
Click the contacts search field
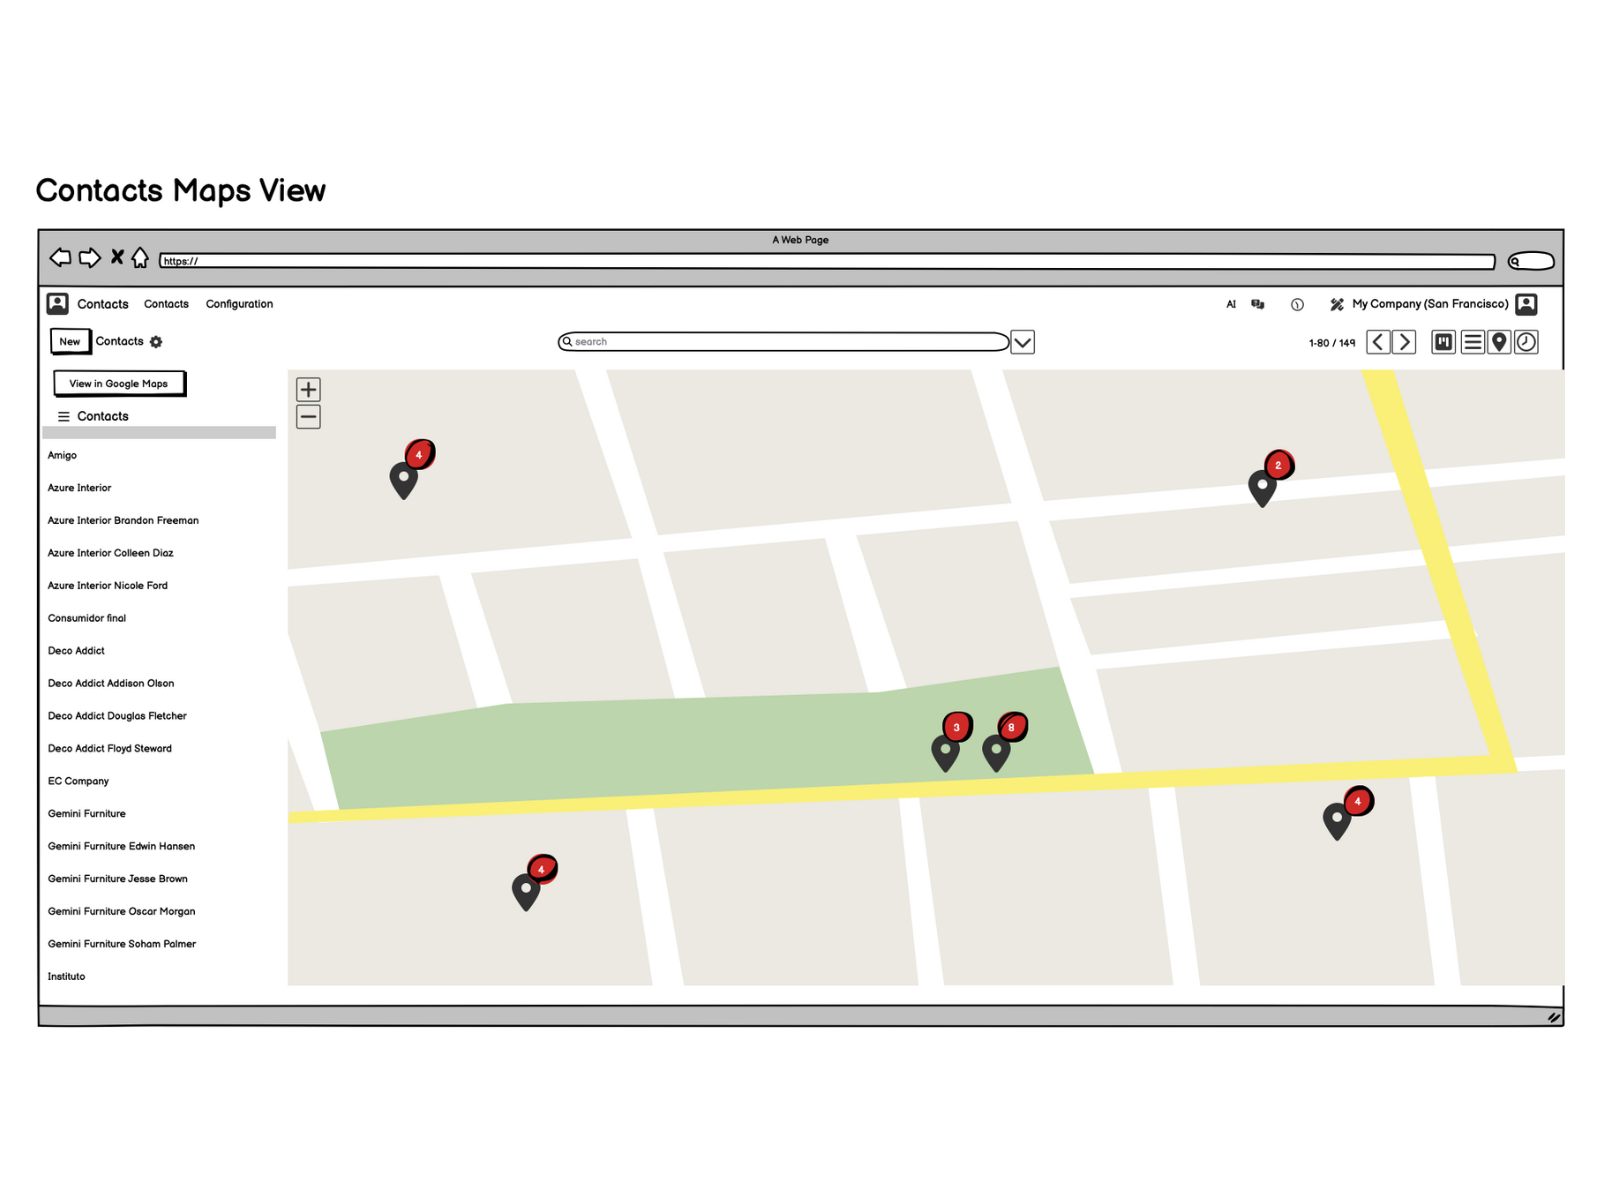(x=783, y=342)
